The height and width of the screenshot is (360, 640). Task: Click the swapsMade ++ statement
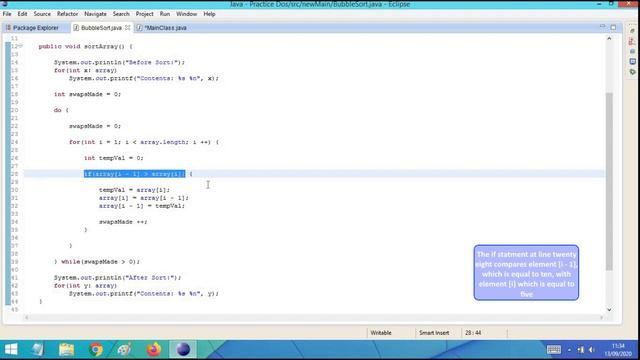(123, 222)
